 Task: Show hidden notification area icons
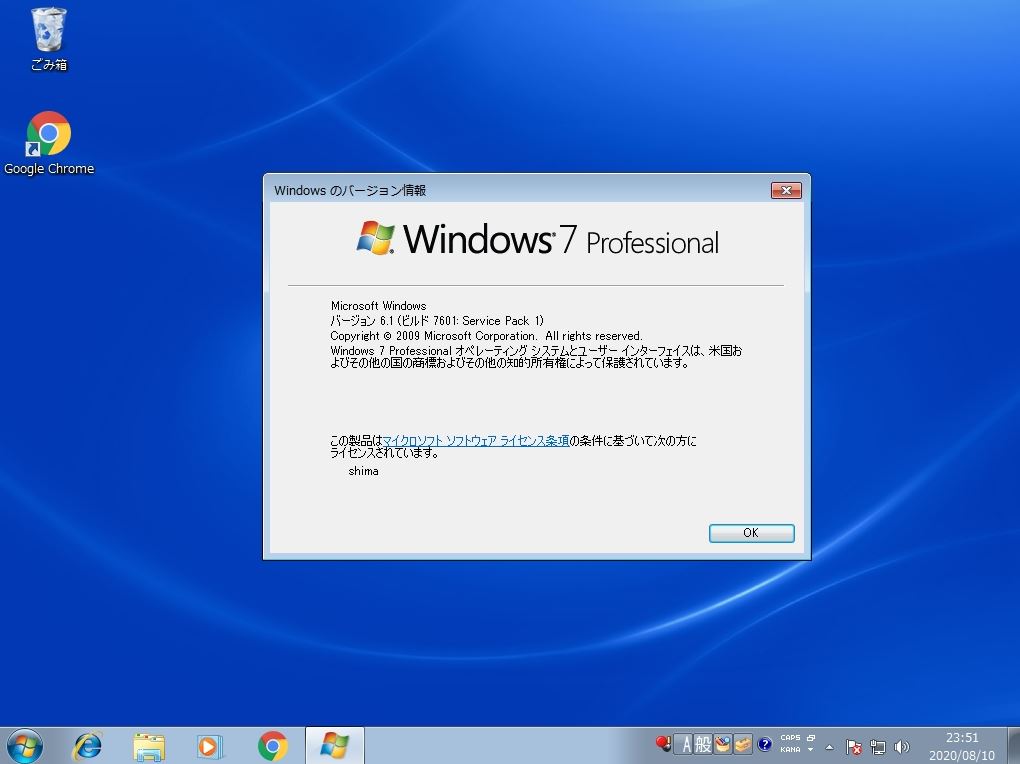coord(829,746)
